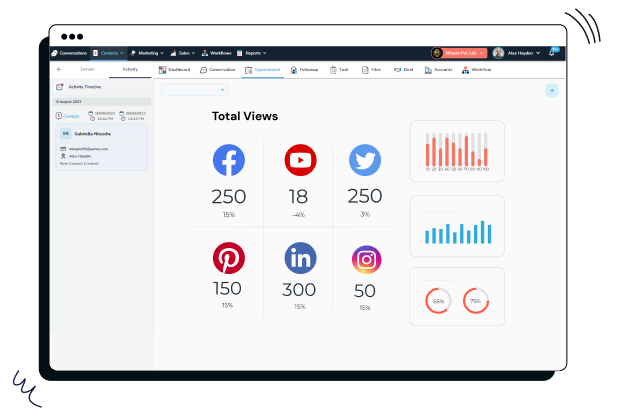Click the Alex Haydon profile avatar

499,53
